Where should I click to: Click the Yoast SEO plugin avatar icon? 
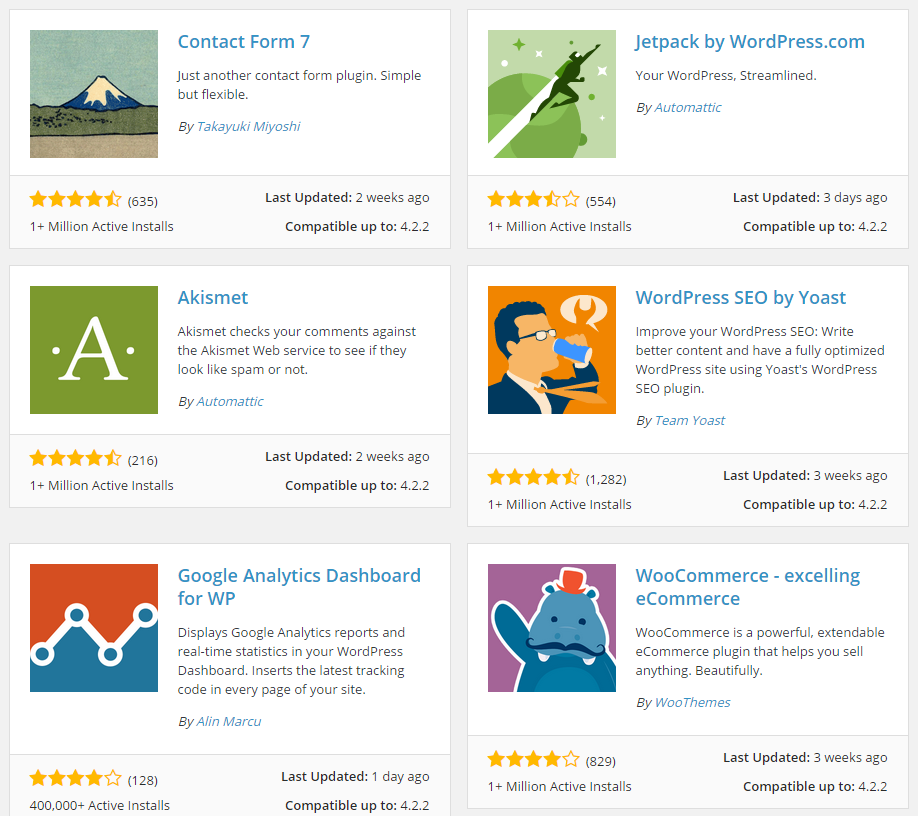[x=552, y=350]
